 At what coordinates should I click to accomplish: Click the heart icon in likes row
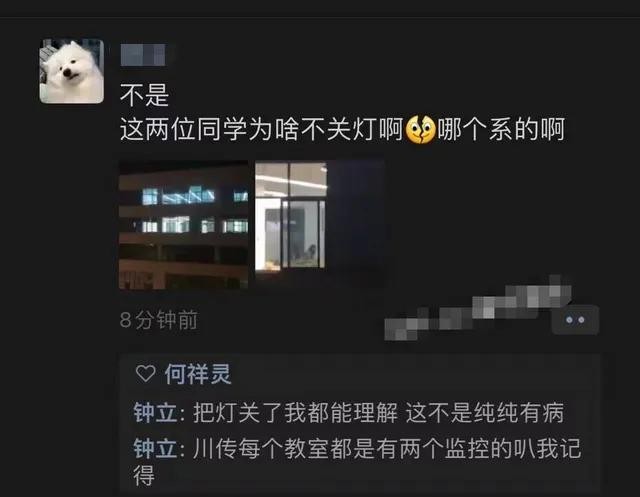pos(145,374)
